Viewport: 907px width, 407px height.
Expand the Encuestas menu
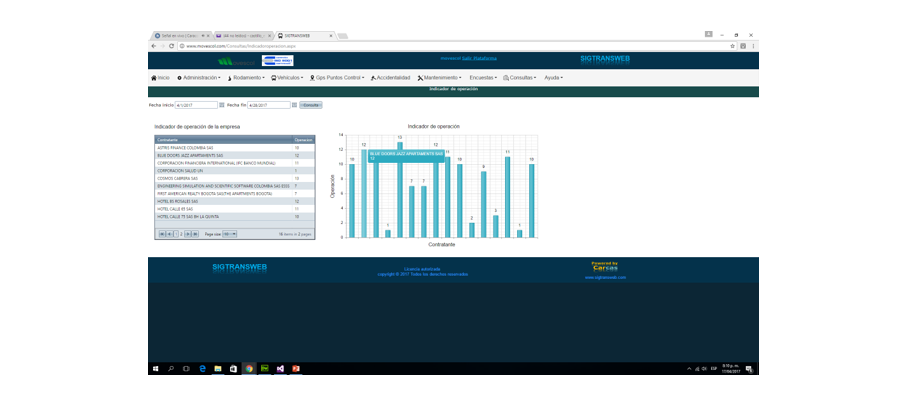(483, 77)
